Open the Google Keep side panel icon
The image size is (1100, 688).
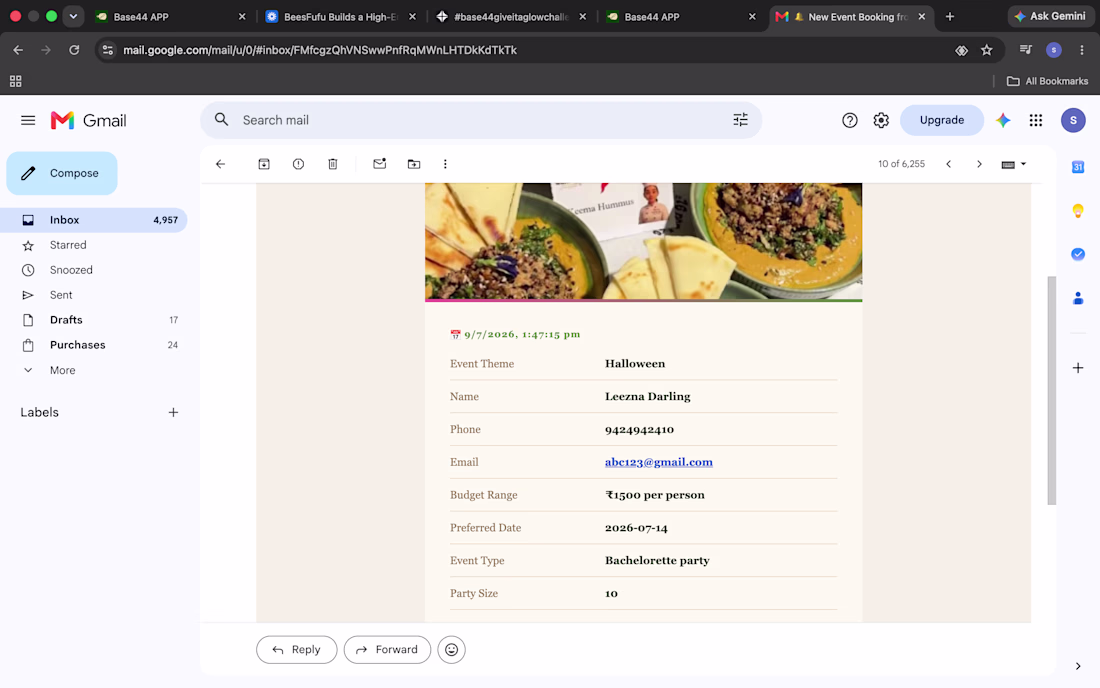coord(1078,210)
